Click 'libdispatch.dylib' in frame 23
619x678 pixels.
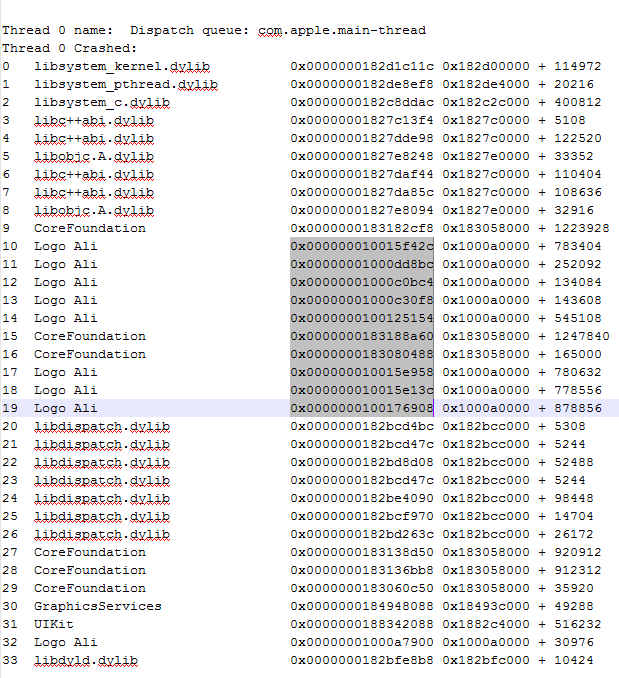[x=102, y=480]
